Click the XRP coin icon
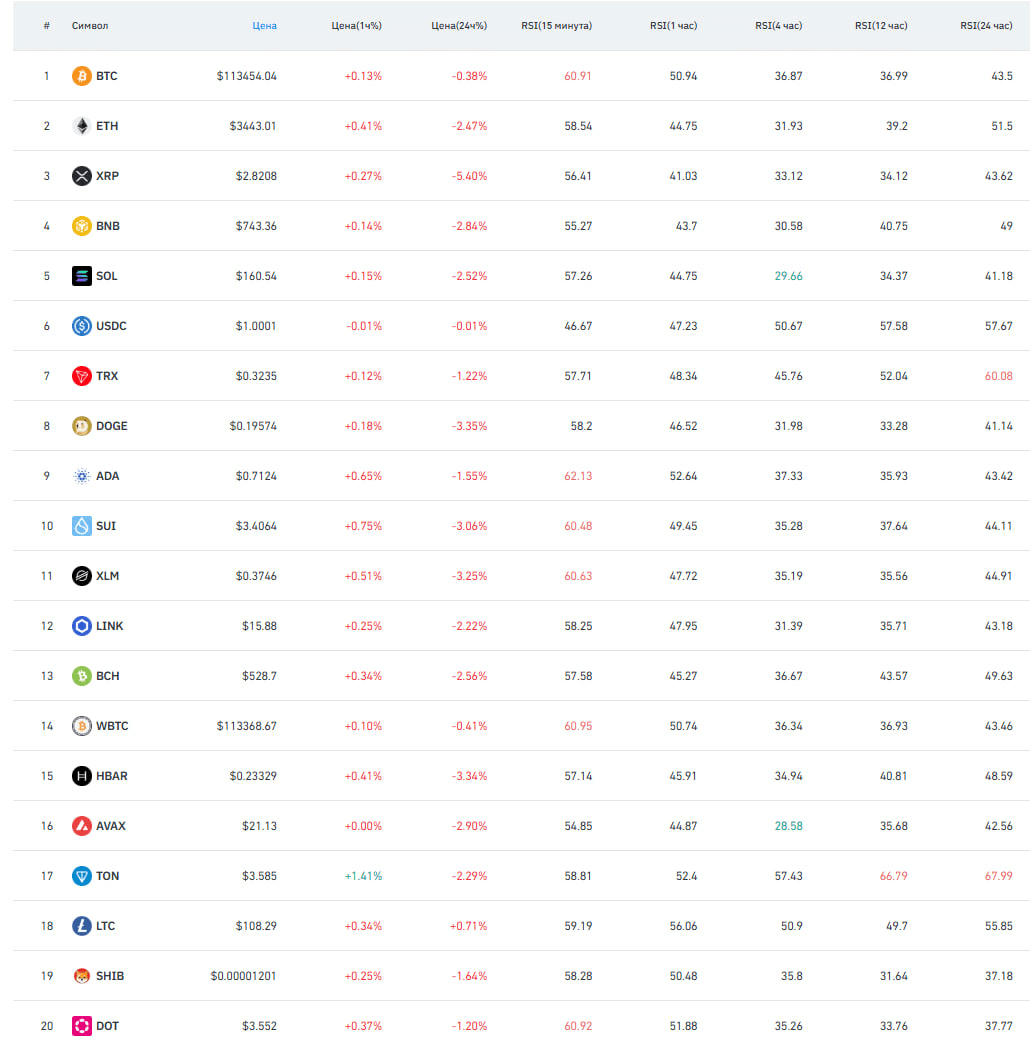 pyautogui.click(x=82, y=176)
